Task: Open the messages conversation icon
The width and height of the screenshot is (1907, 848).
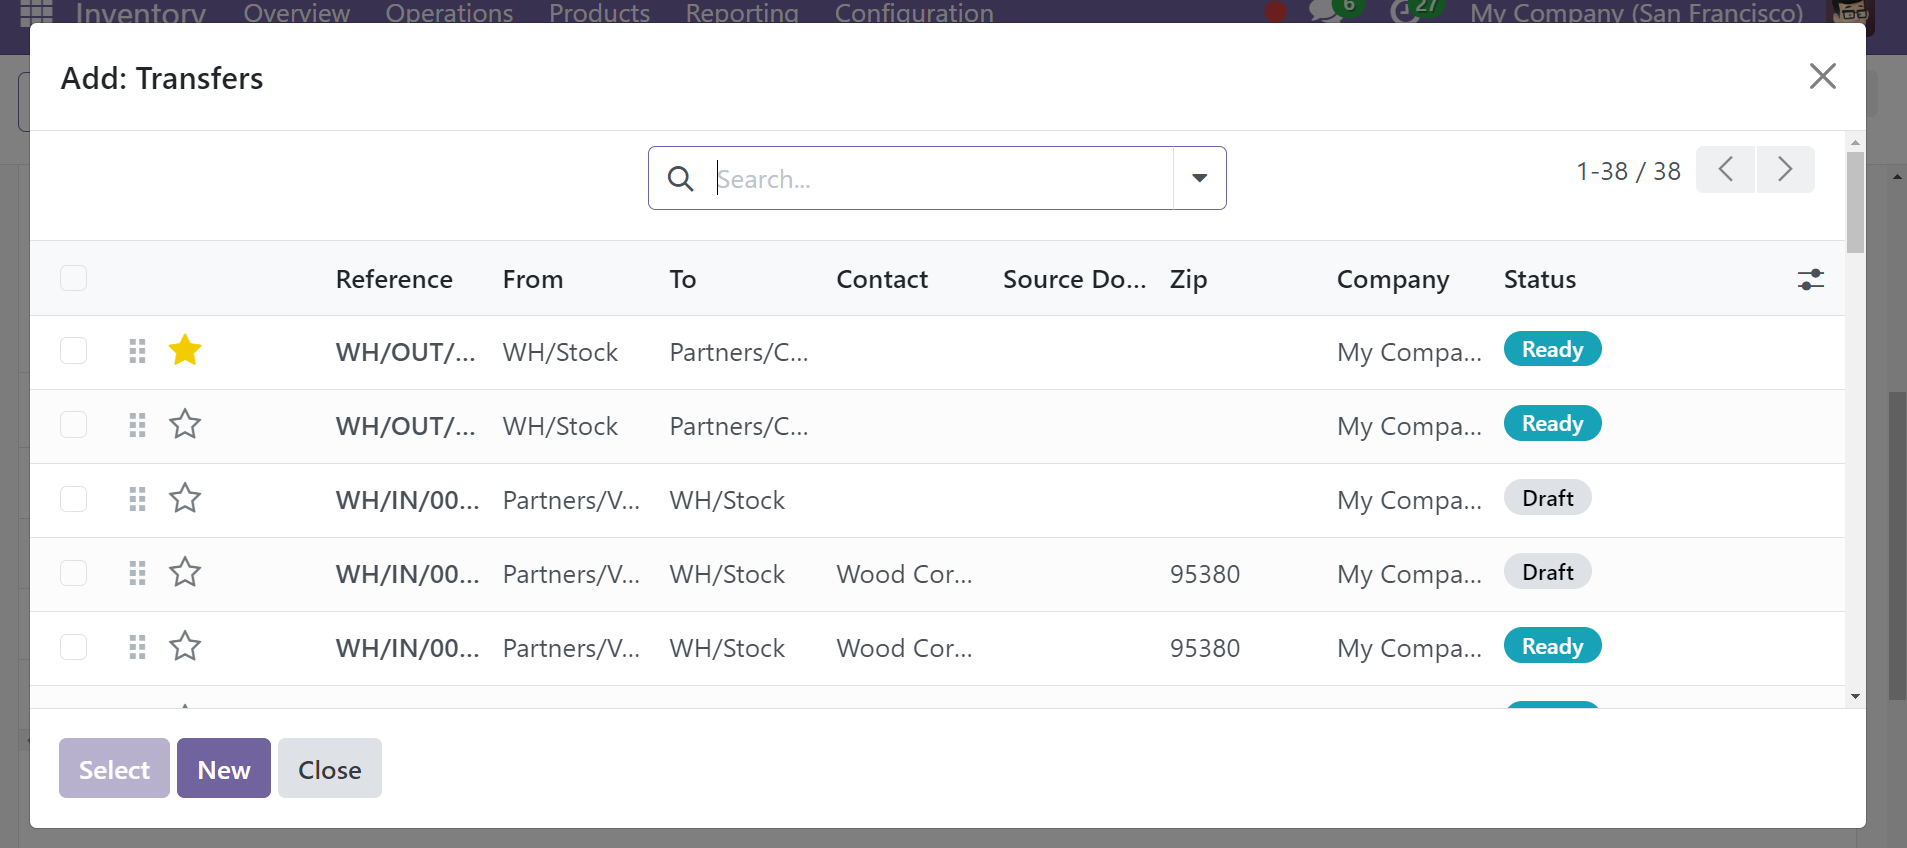Action: click(1327, 12)
